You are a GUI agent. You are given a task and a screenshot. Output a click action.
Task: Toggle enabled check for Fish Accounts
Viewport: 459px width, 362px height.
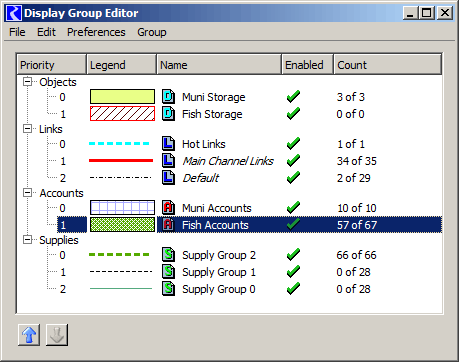click(293, 225)
